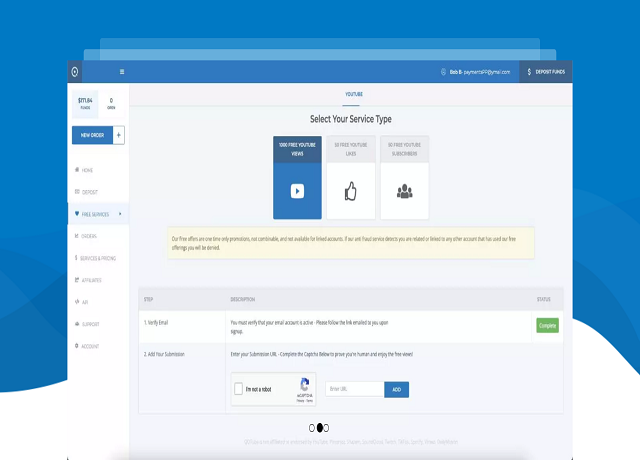Viewport: 640px width, 460px height.
Task: Open Home in the sidebar menu
Action: (x=87, y=170)
